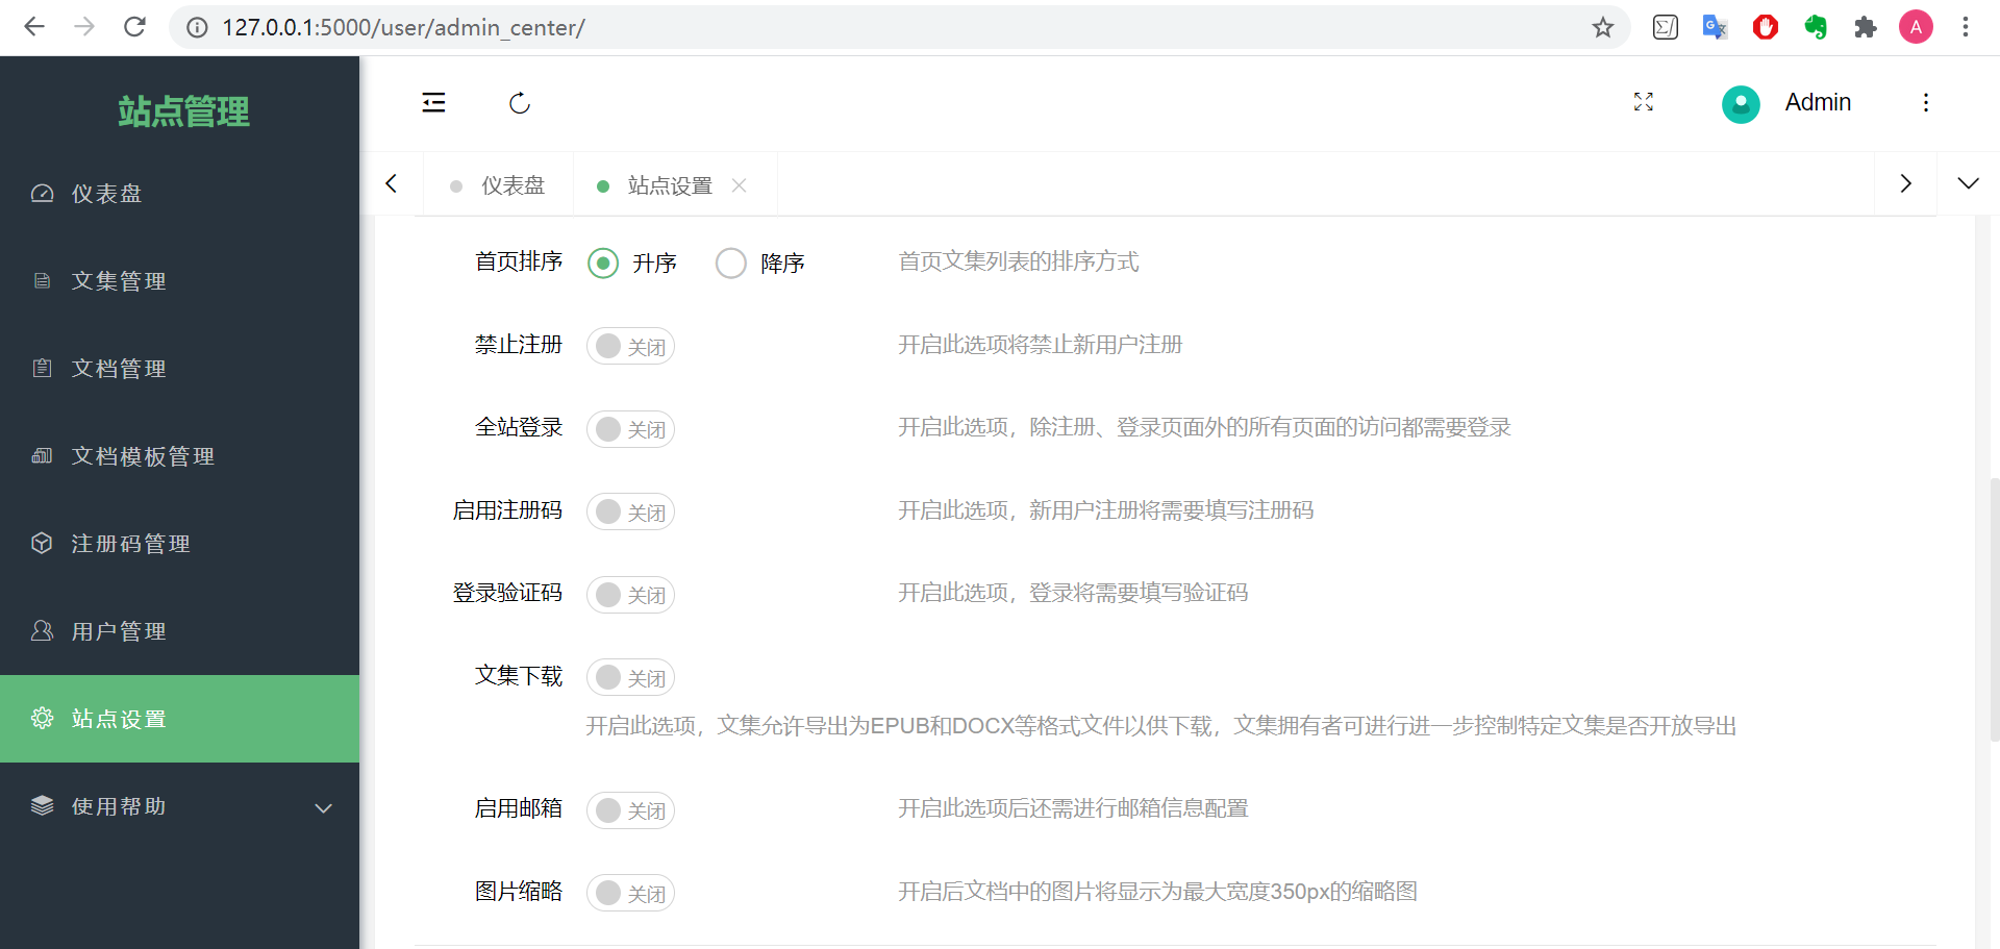Select the 降序 radio button

(x=731, y=263)
